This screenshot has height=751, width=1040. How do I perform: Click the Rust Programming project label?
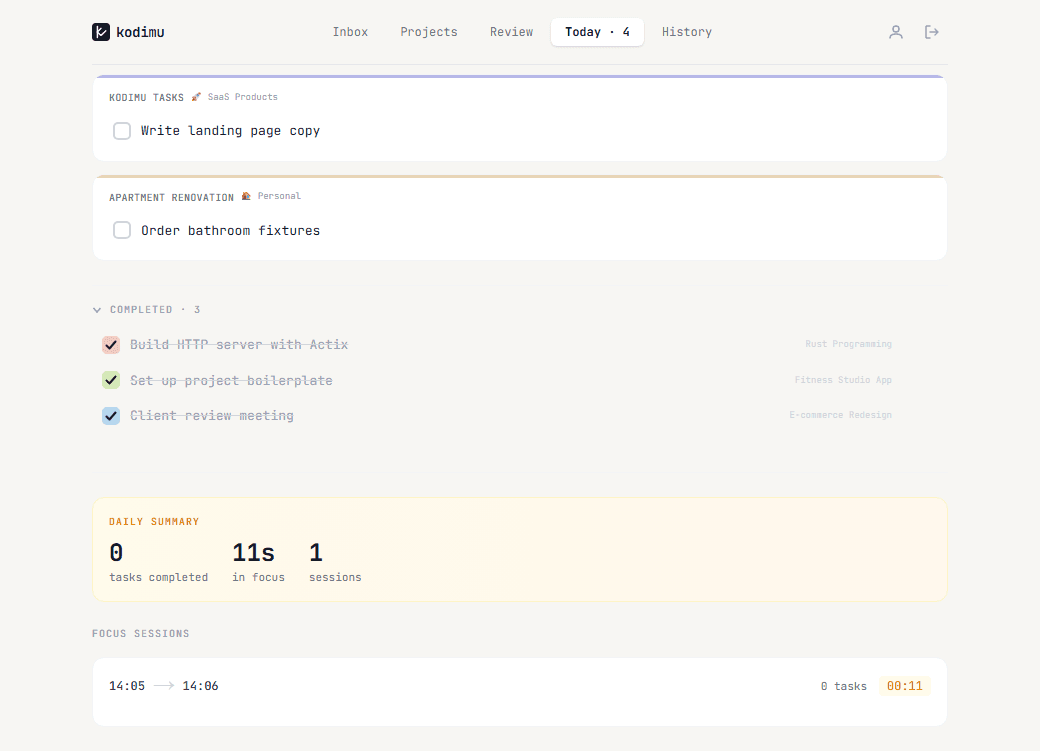848,344
